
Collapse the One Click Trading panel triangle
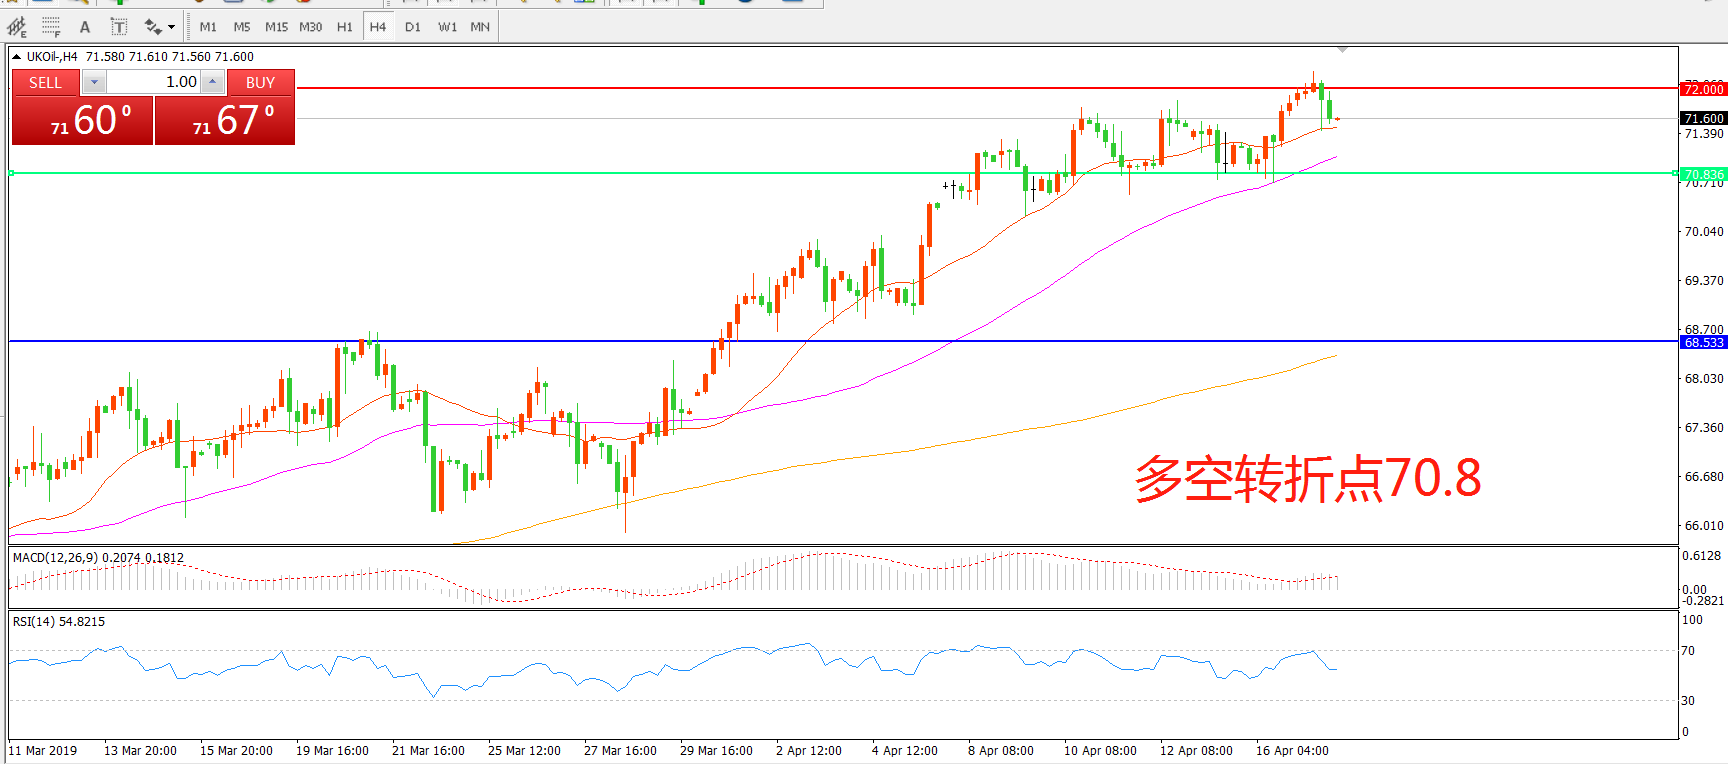click(17, 57)
